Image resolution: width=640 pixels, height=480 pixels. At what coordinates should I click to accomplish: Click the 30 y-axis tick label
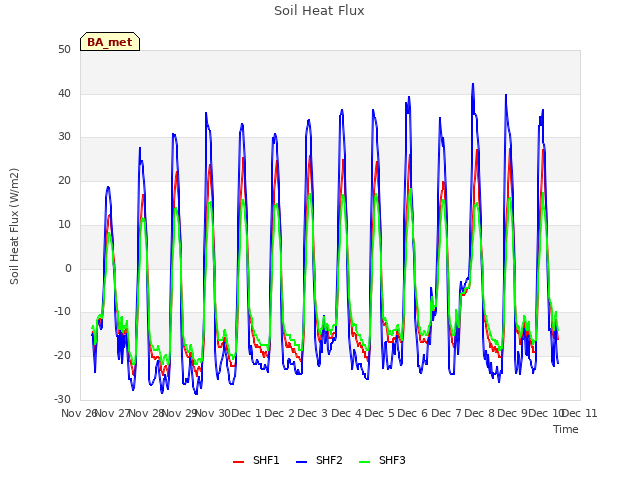64,137
